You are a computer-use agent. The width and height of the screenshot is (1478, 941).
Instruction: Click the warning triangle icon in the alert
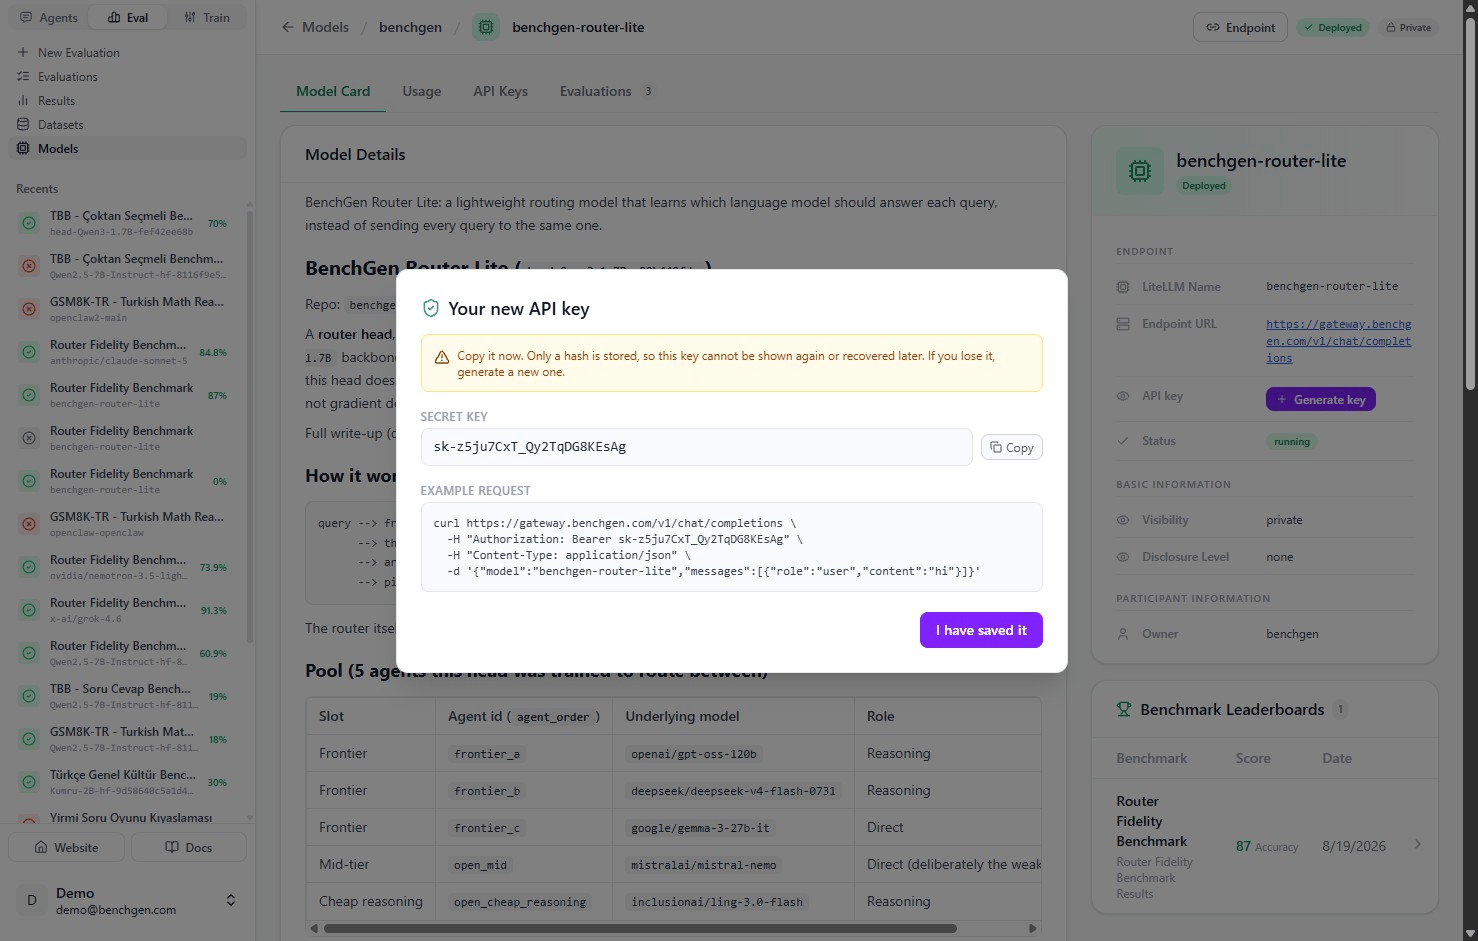click(442, 357)
